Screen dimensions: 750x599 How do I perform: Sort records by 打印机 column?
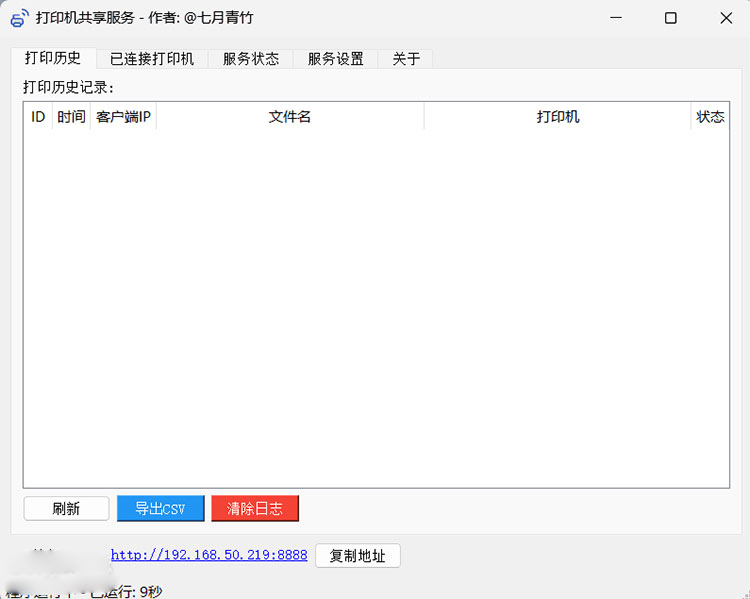click(x=557, y=117)
